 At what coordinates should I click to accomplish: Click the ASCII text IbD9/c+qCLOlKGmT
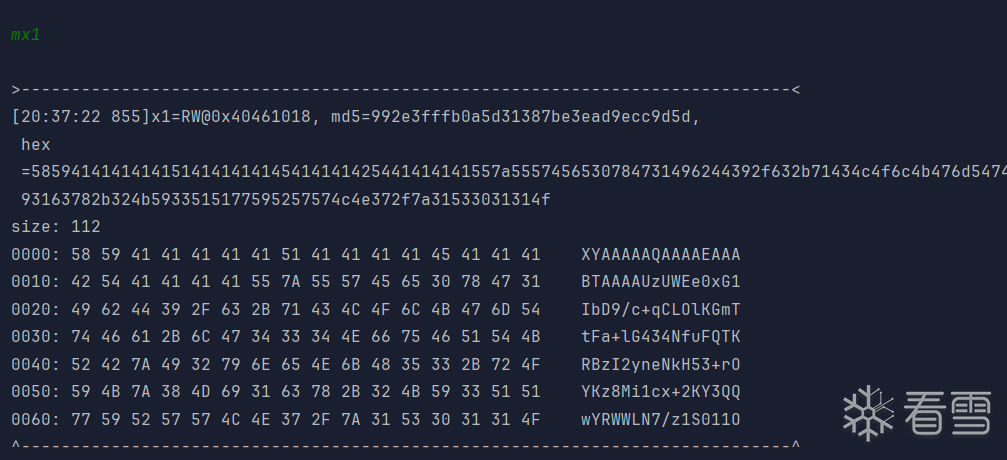(661, 309)
